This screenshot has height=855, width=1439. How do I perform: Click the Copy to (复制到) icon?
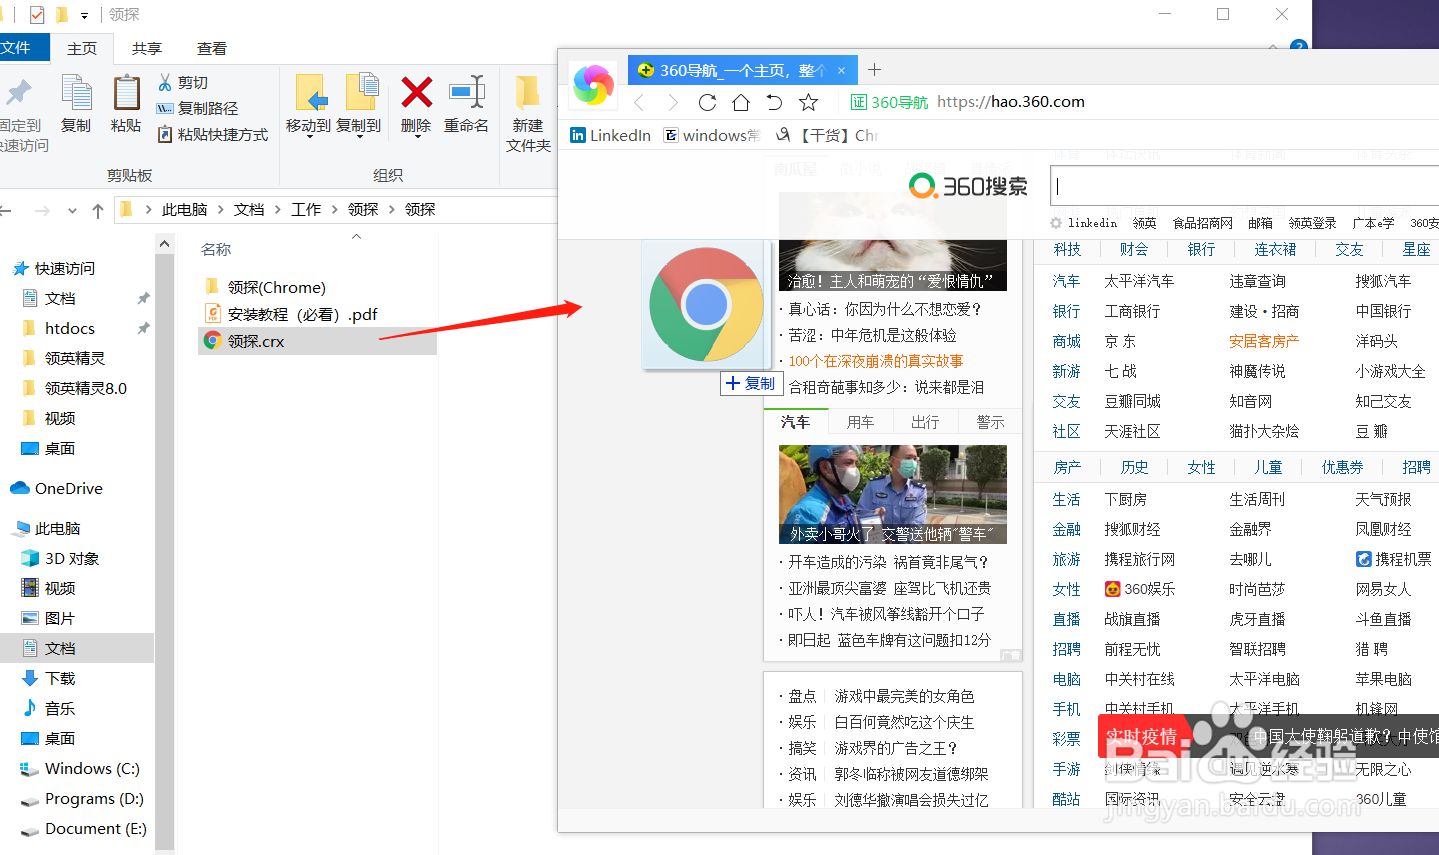click(x=361, y=93)
